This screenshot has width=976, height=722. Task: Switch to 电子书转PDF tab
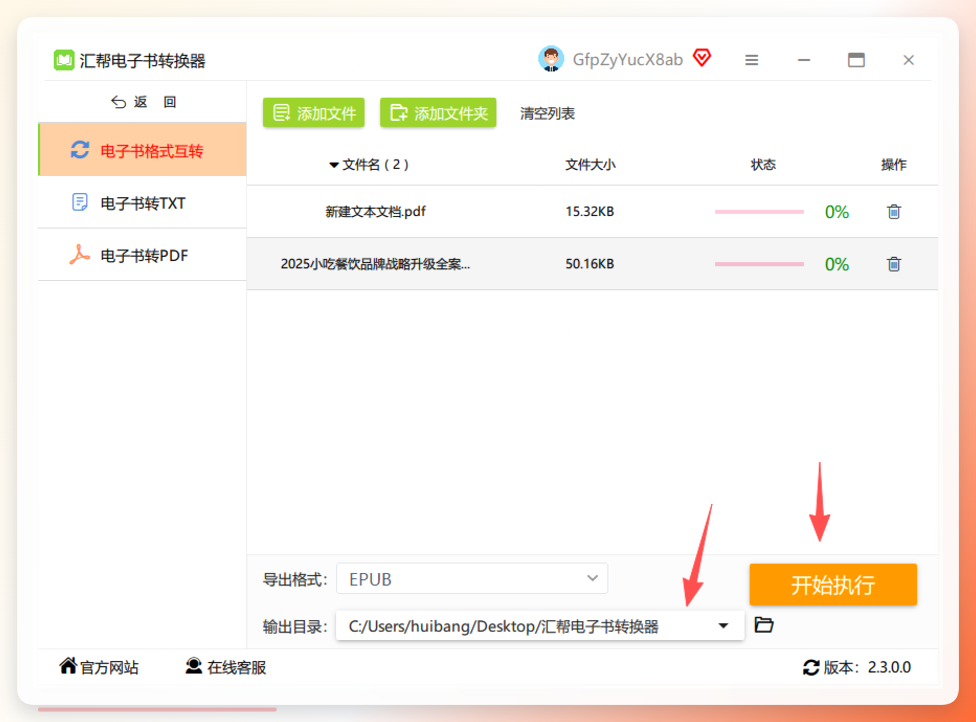pos(143,255)
